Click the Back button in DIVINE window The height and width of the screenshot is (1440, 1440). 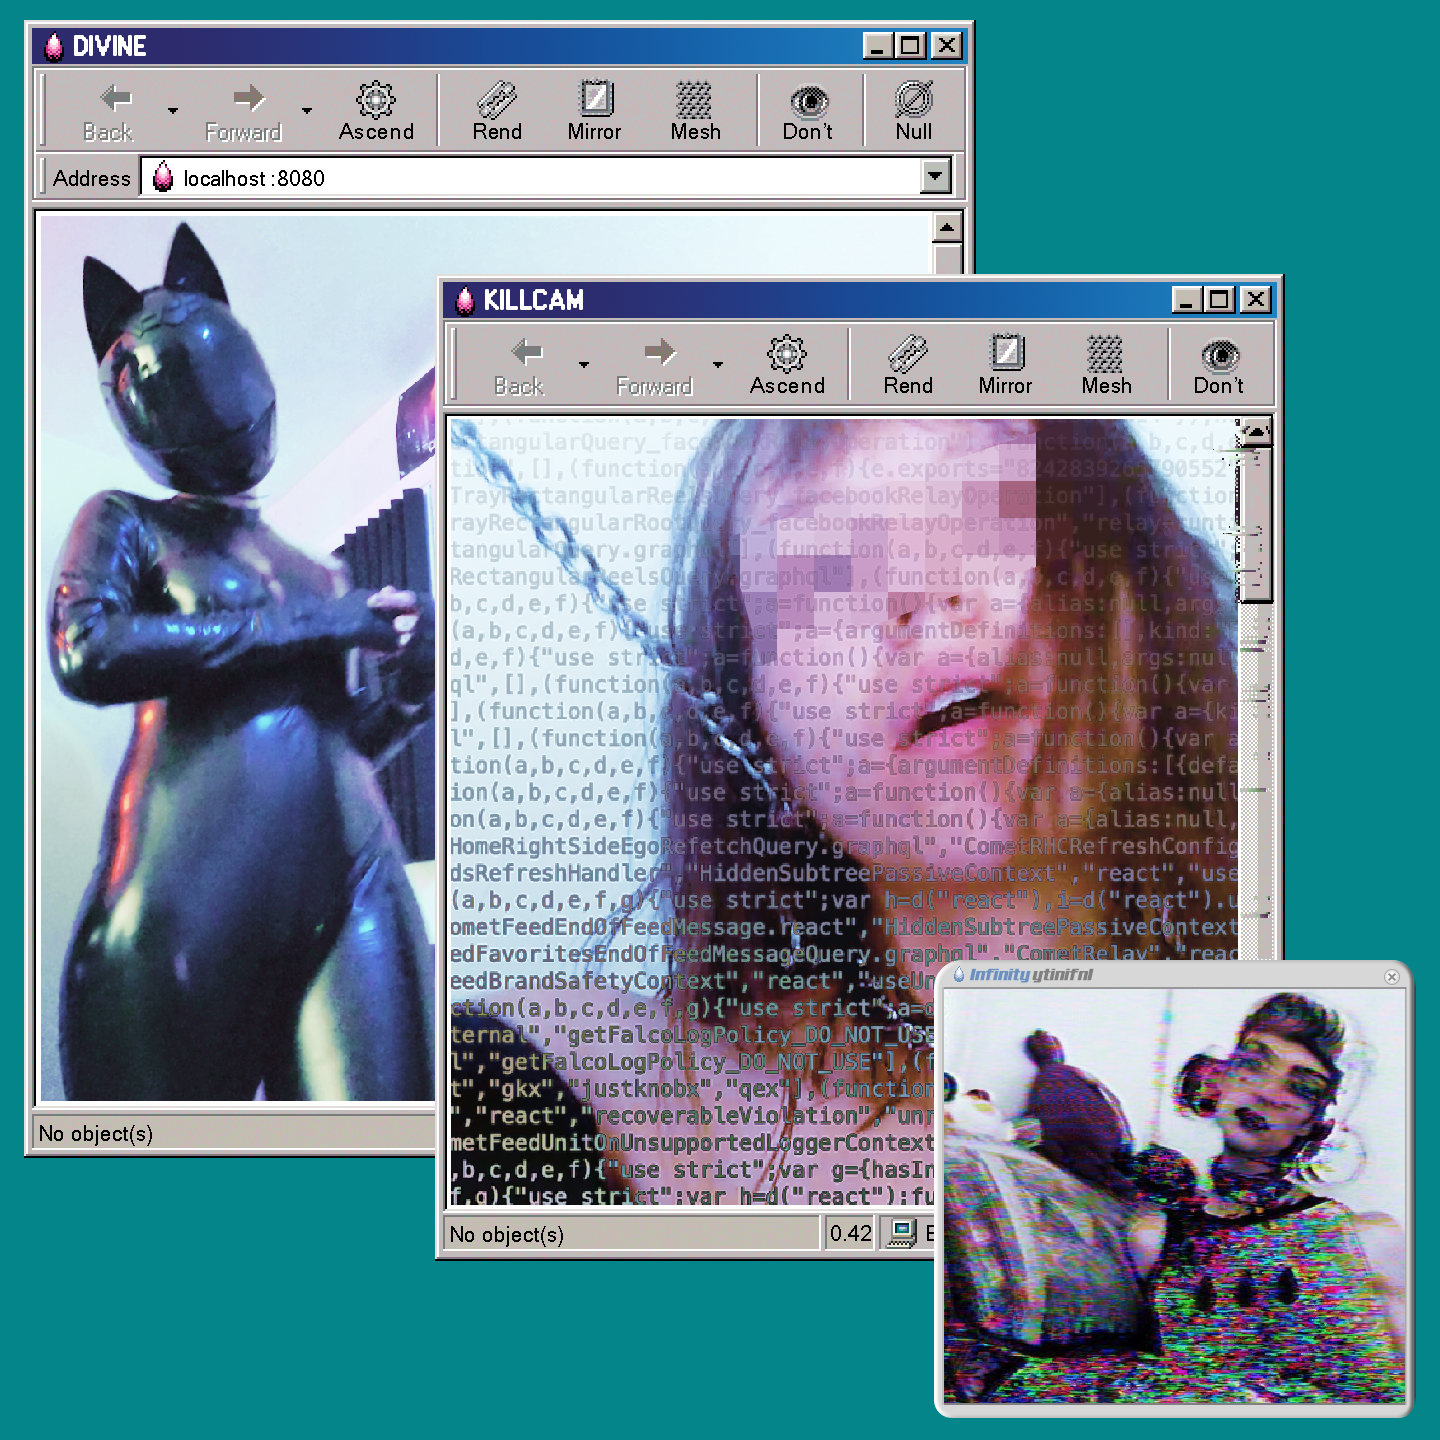tap(110, 111)
